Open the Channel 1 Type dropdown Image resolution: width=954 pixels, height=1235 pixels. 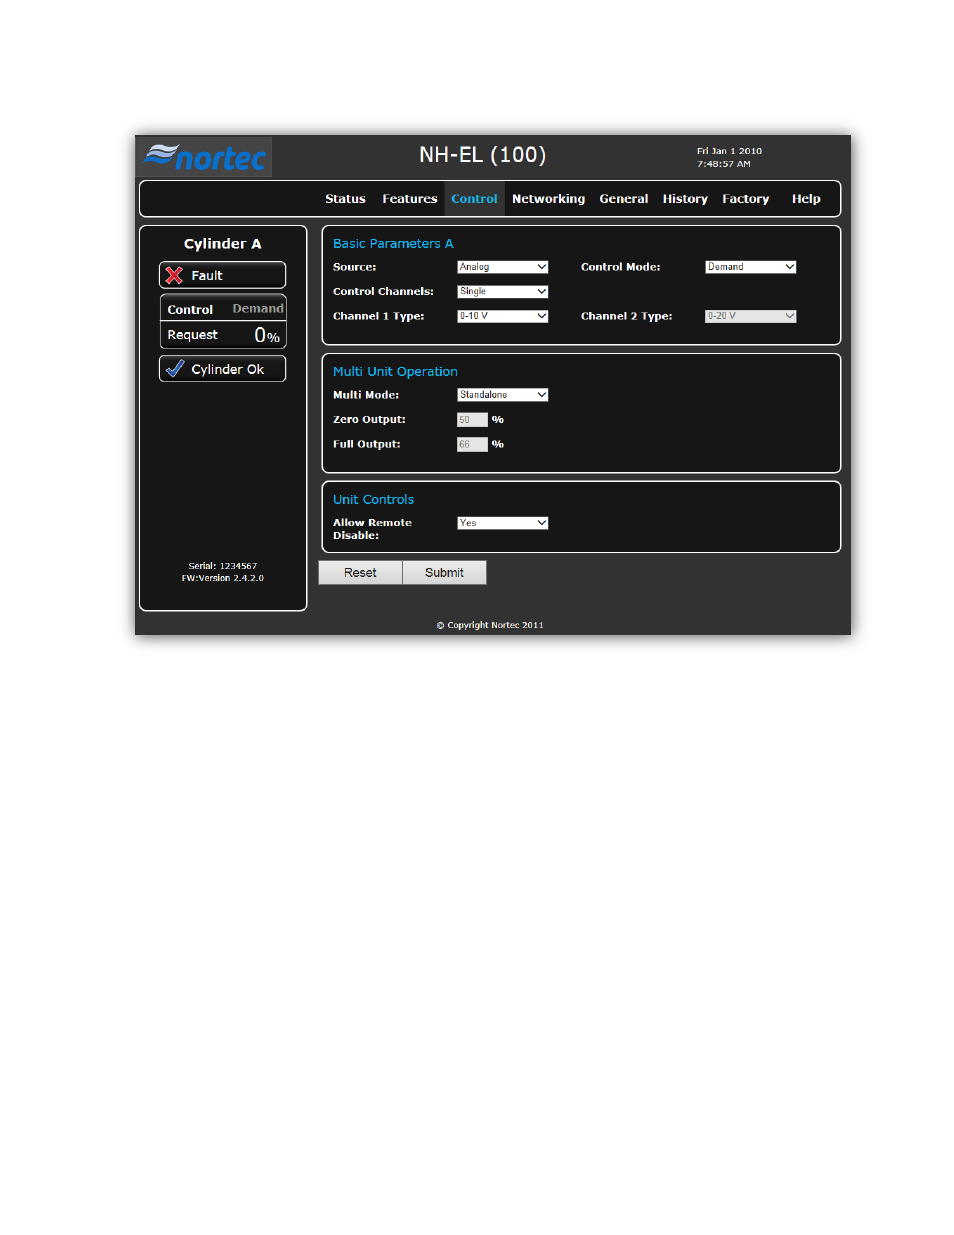click(x=503, y=316)
